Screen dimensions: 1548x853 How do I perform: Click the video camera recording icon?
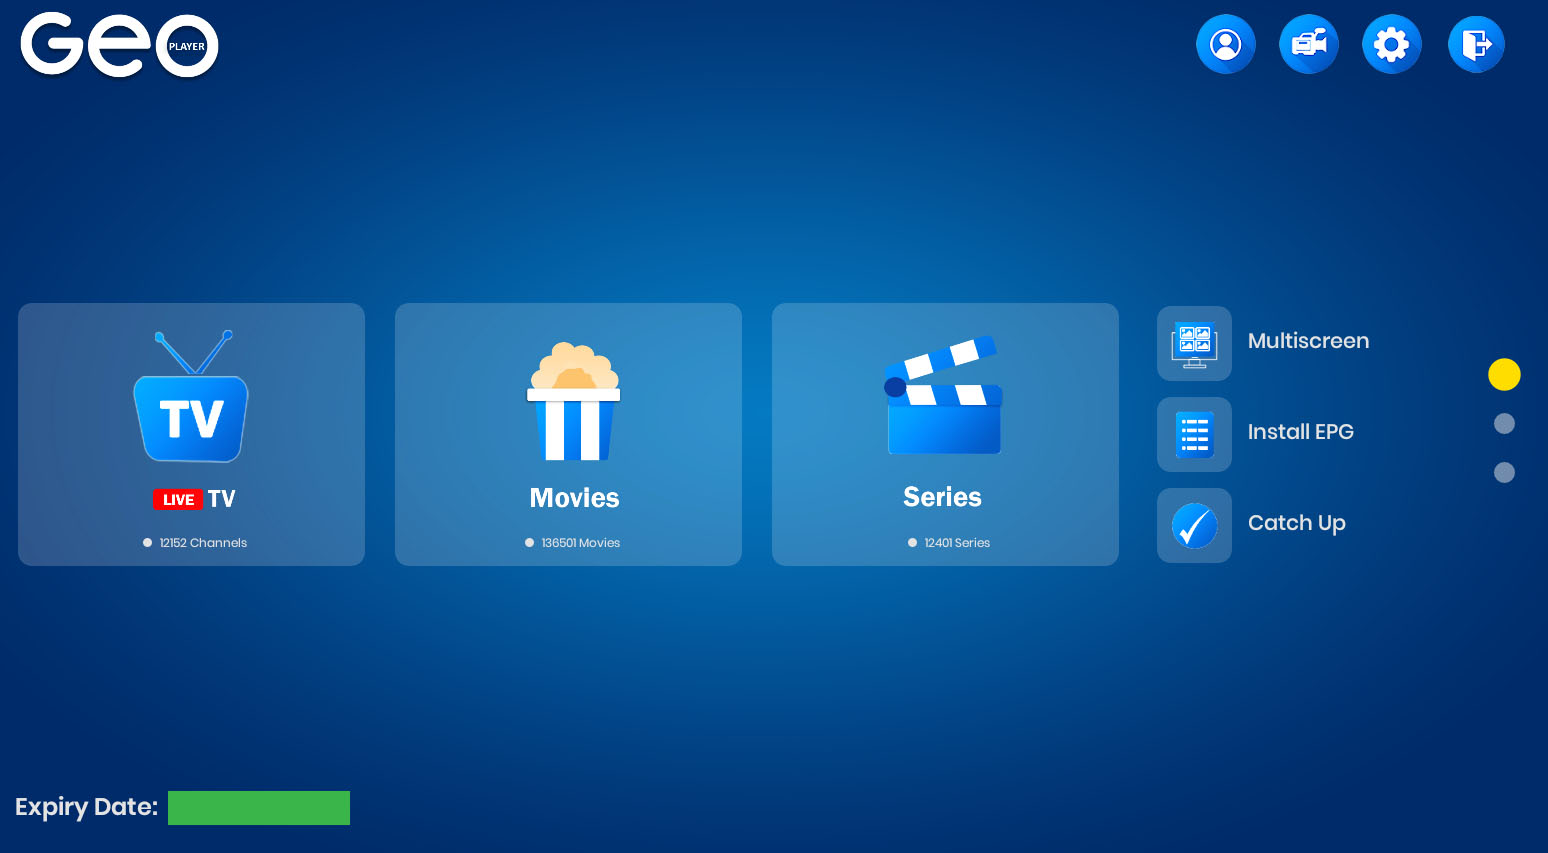[1308, 44]
